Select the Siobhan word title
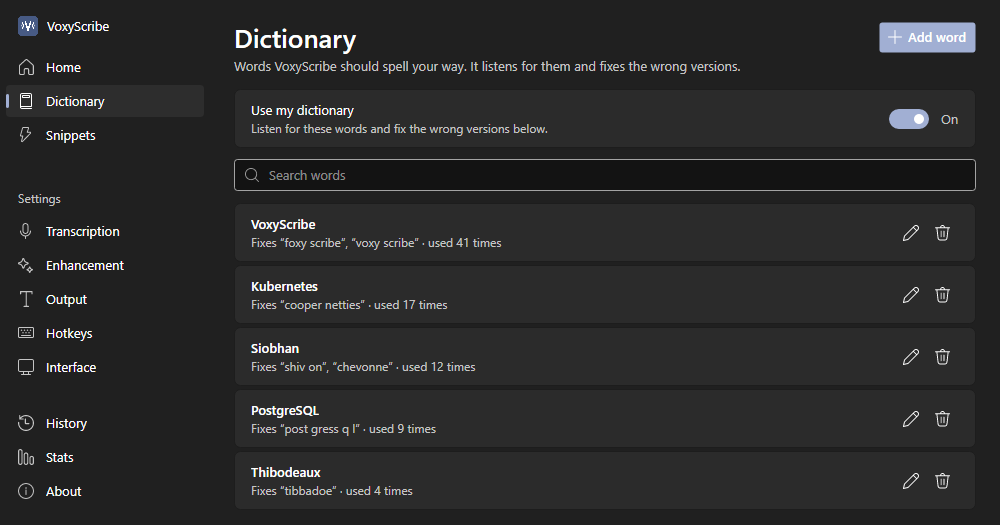This screenshot has height=525, width=1000. click(275, 348)
